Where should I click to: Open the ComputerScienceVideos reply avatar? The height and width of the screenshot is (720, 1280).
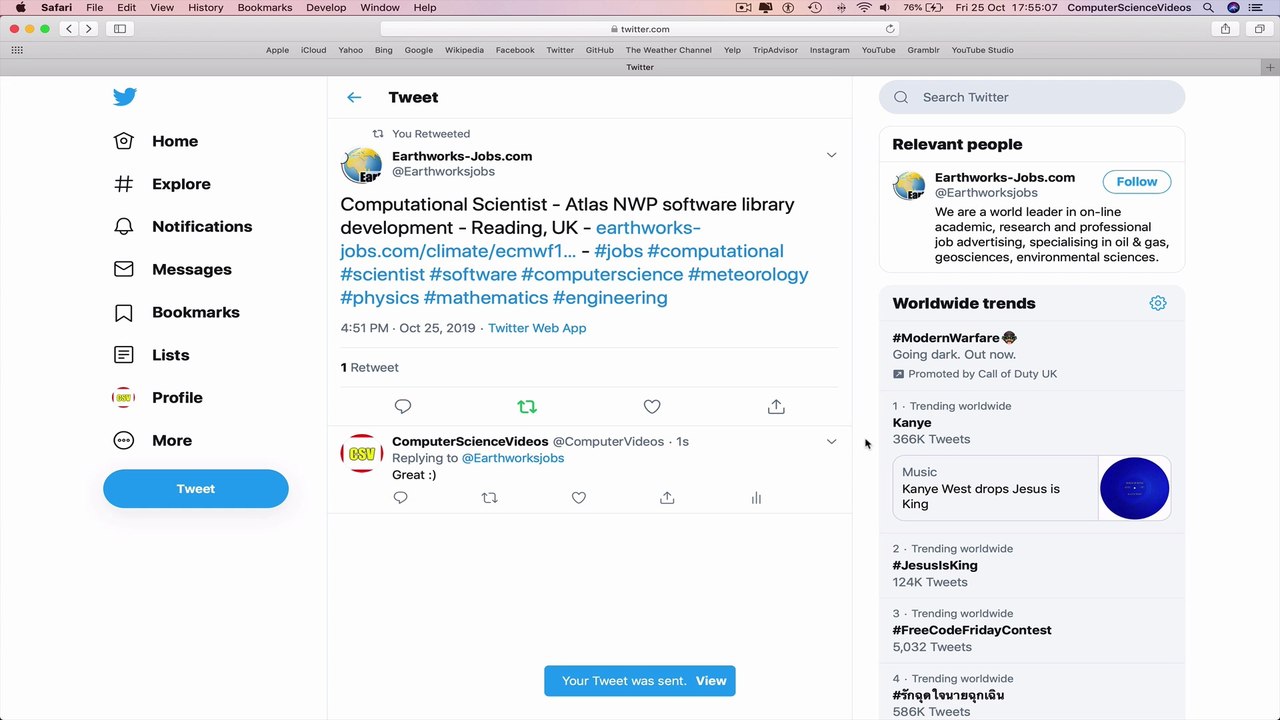click(x=361, y=454)
